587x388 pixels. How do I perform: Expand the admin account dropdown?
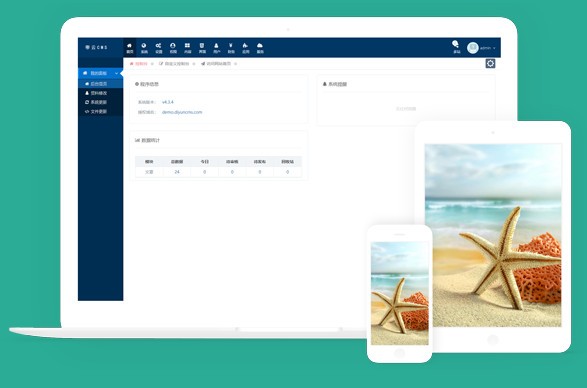482,48
